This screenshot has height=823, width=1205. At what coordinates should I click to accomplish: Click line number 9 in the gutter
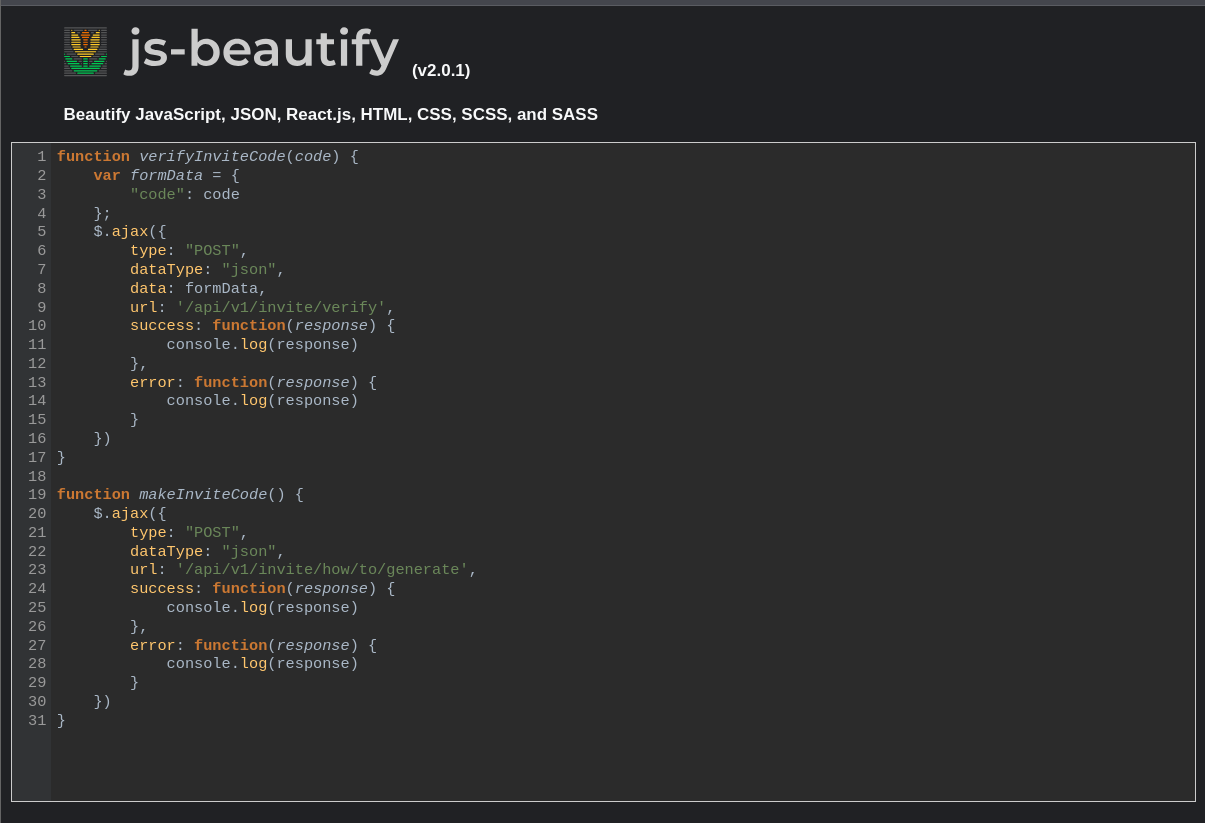pos(42,308)
